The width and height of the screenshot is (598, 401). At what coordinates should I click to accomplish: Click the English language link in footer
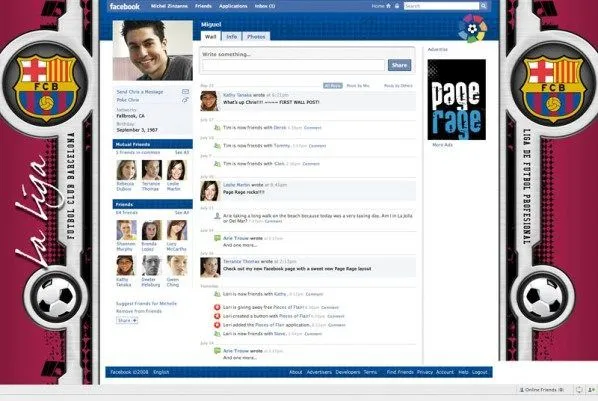161,372
